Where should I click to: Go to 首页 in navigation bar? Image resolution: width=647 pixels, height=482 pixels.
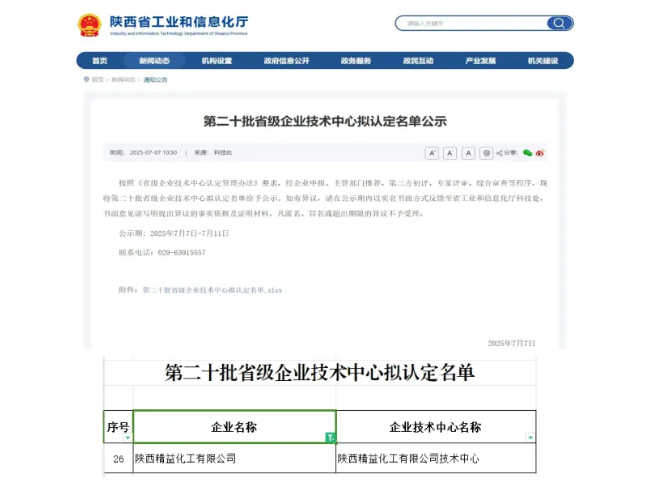point(99,60)
